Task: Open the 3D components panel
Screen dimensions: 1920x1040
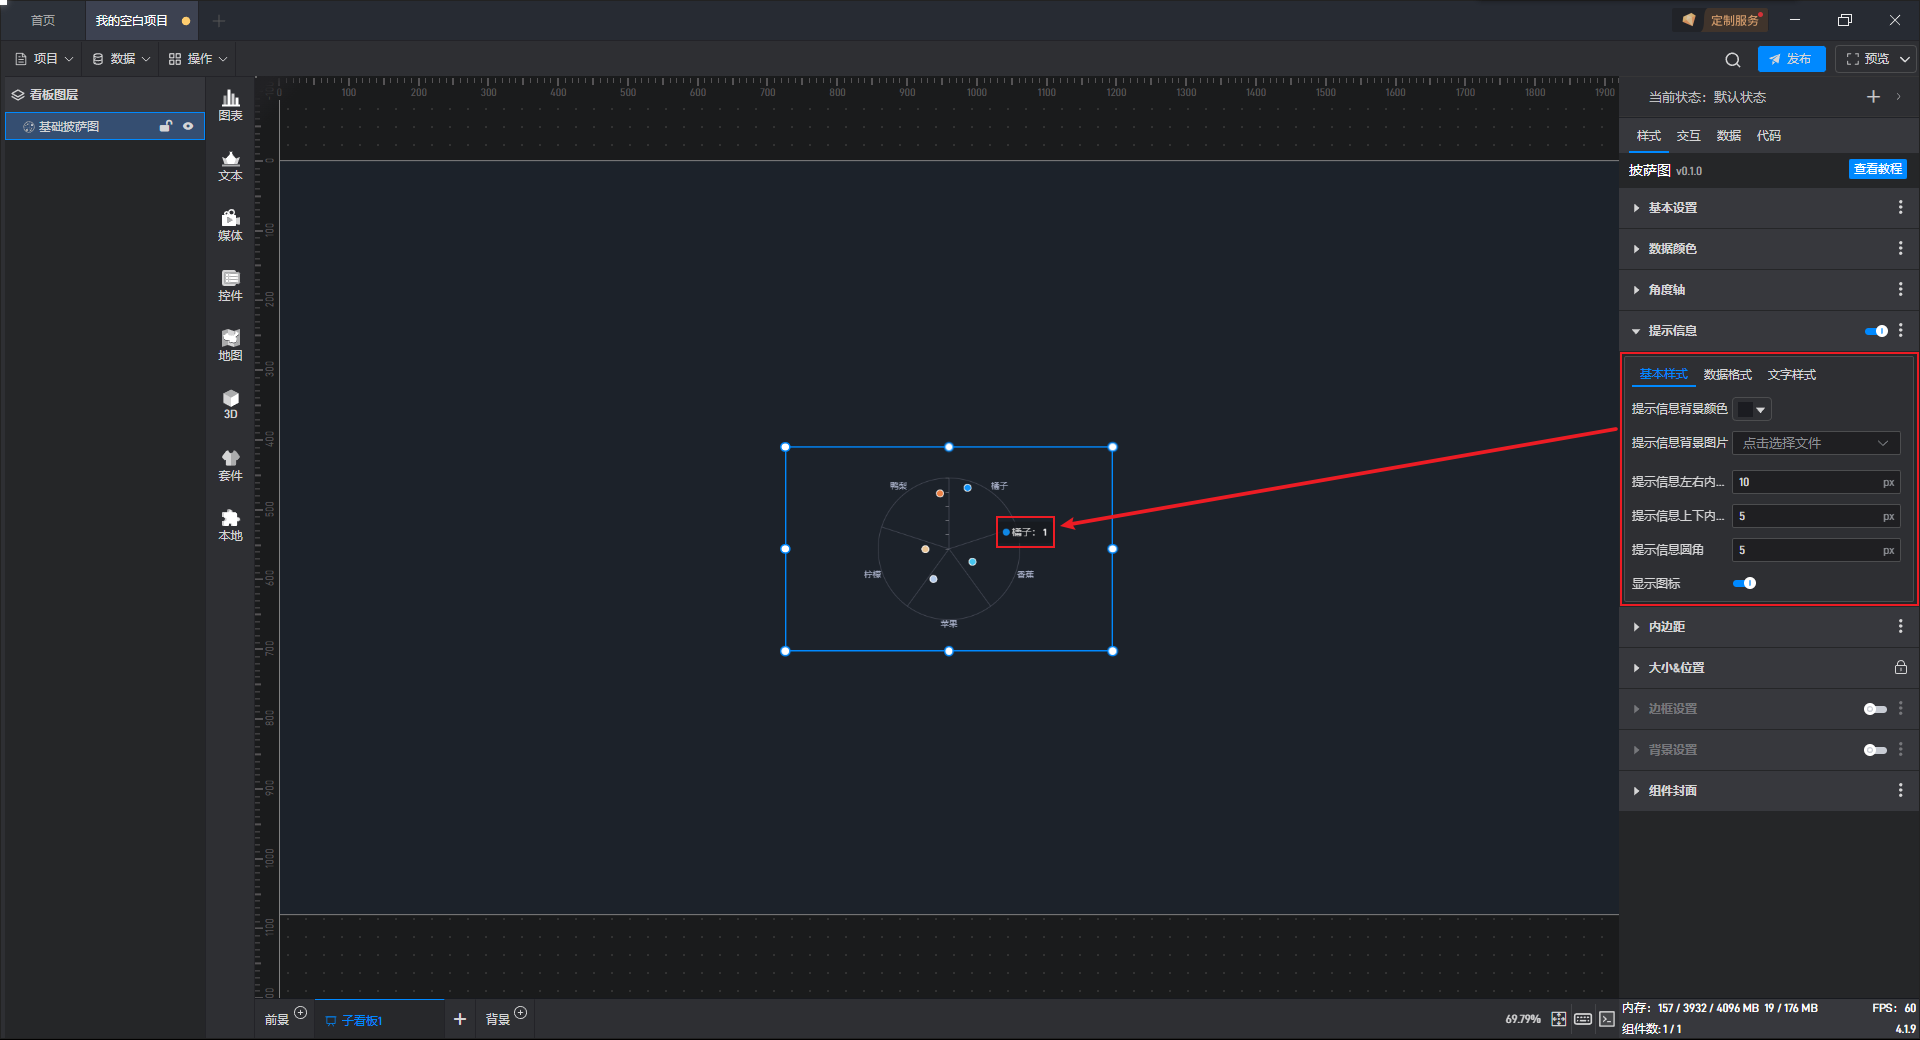Action: coord(230,404)
